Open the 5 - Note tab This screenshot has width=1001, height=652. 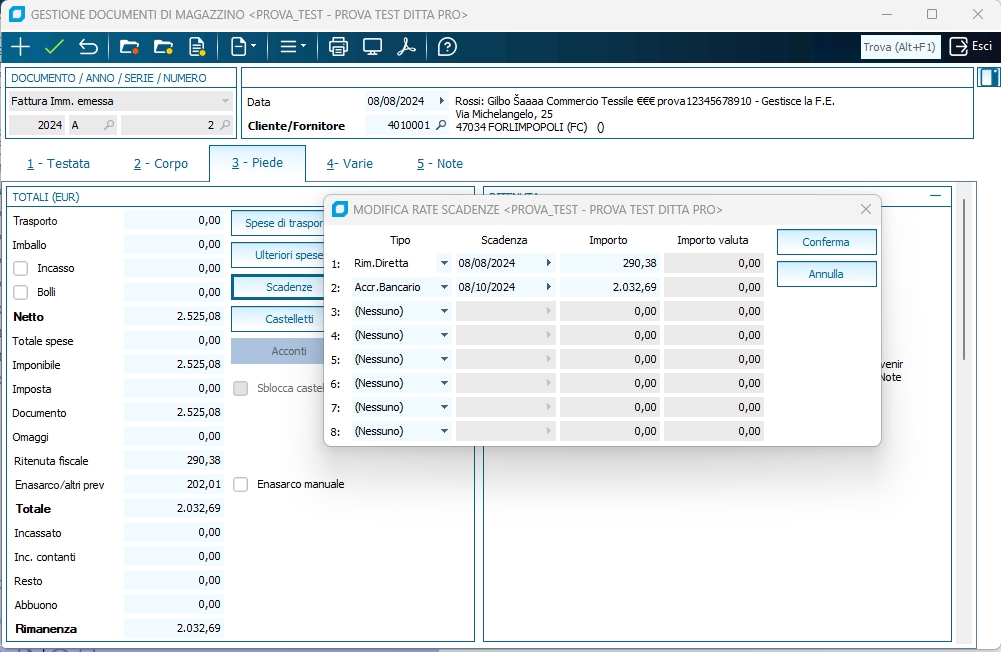(x=439, y=163)
